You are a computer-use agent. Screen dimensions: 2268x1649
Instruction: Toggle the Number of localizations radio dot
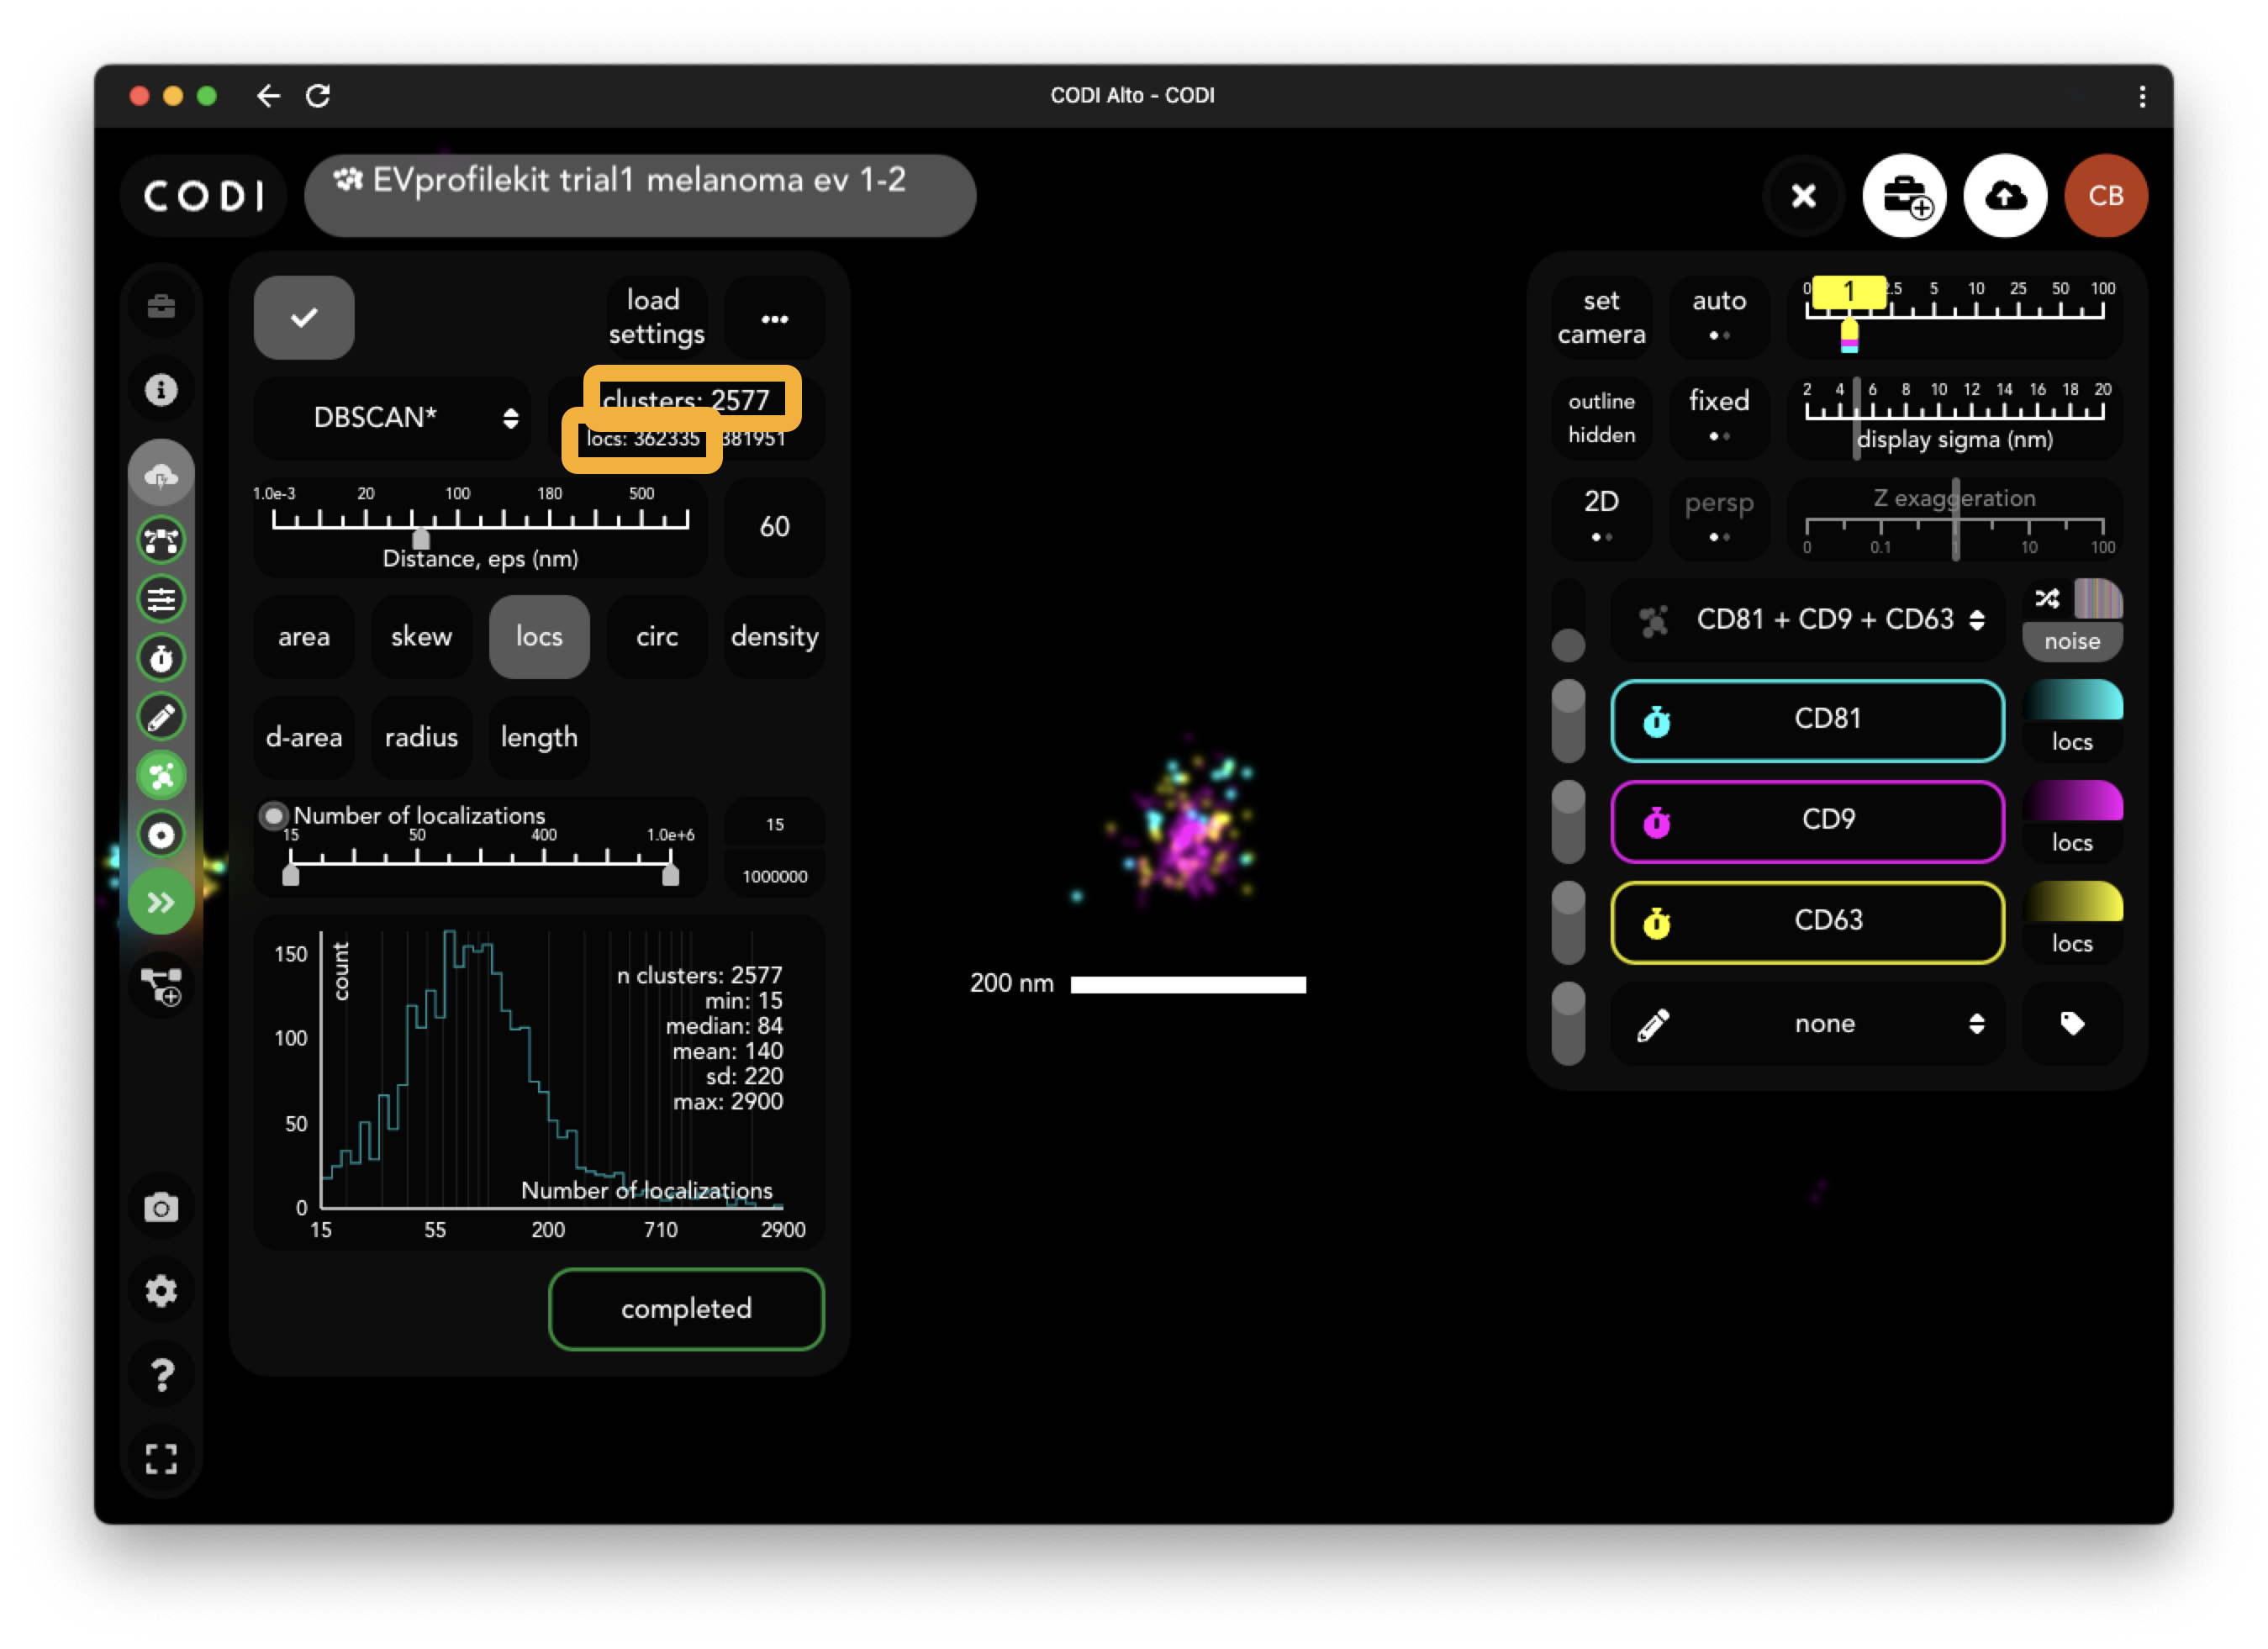(x=273, y=816)
